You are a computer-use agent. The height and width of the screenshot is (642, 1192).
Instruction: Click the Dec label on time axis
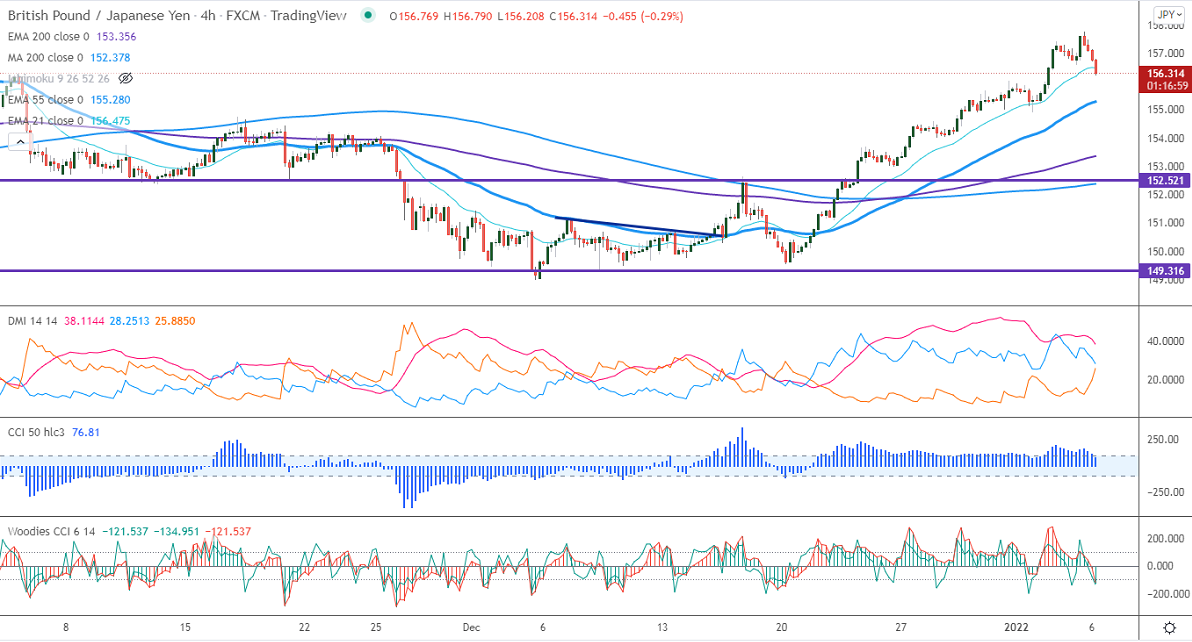[x=471, y=628]
